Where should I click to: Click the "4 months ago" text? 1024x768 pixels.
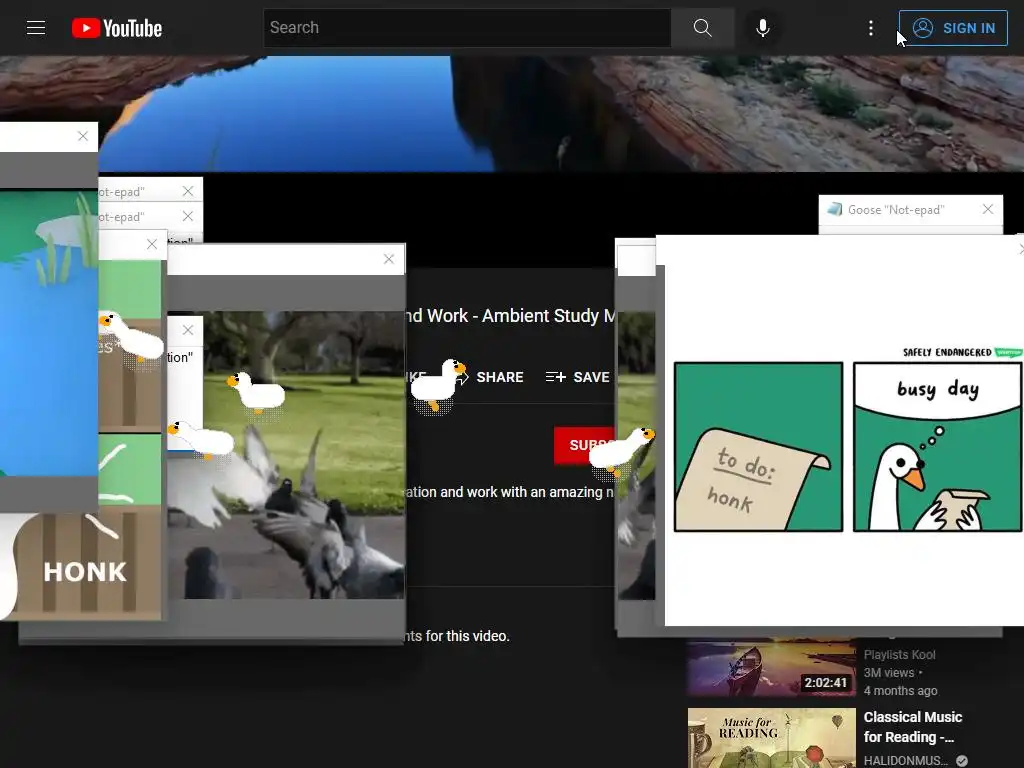click(901, 690)
